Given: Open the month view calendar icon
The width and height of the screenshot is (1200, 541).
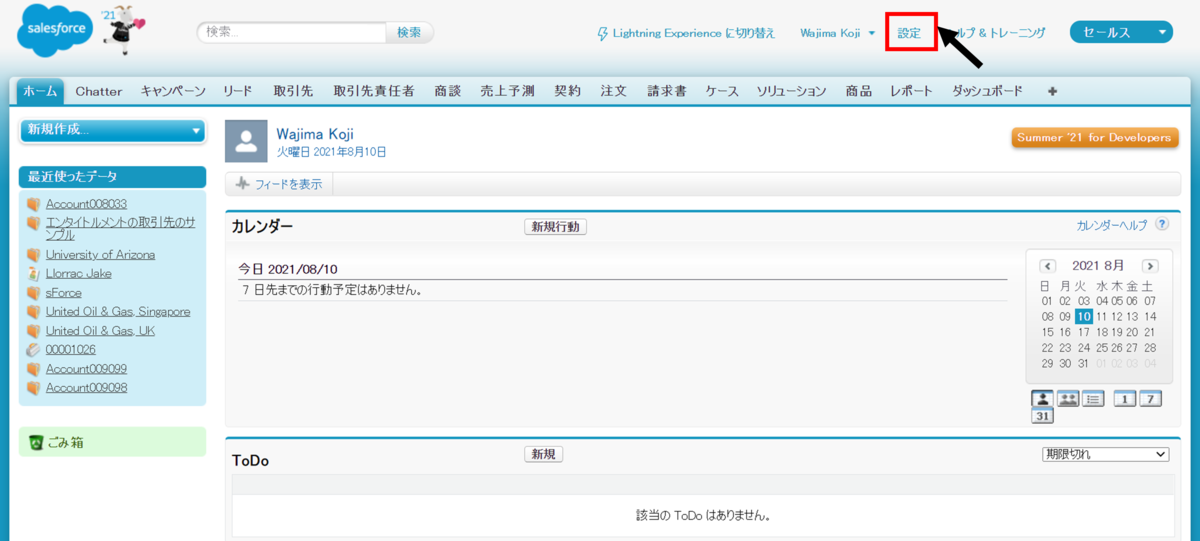Looking at the screenshot, I should coord(1042,416).
